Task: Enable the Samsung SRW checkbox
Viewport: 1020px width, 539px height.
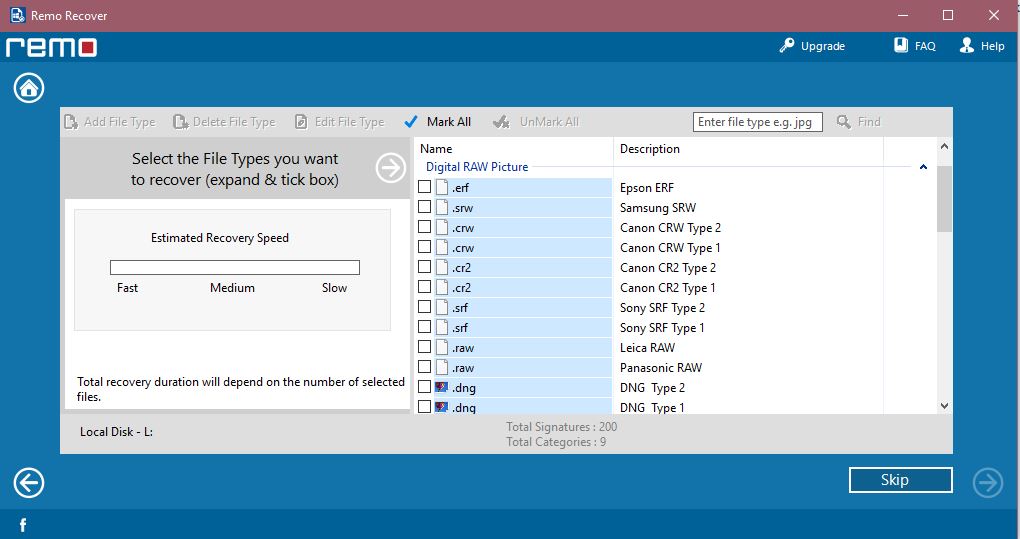Action: pos(425,207)
